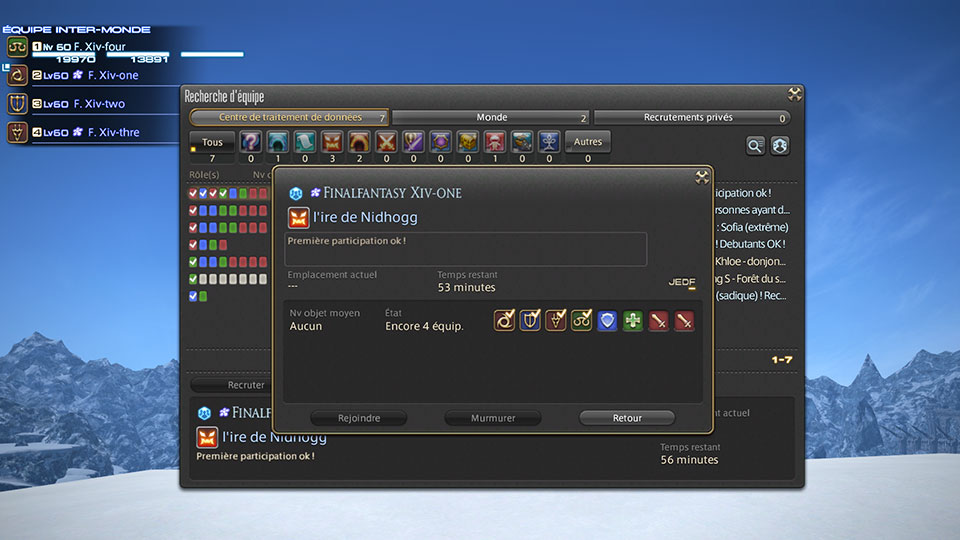This screenshot has height=540, width=960.
Task: Select the Autres category filter
Action: [x=587, y=142]
